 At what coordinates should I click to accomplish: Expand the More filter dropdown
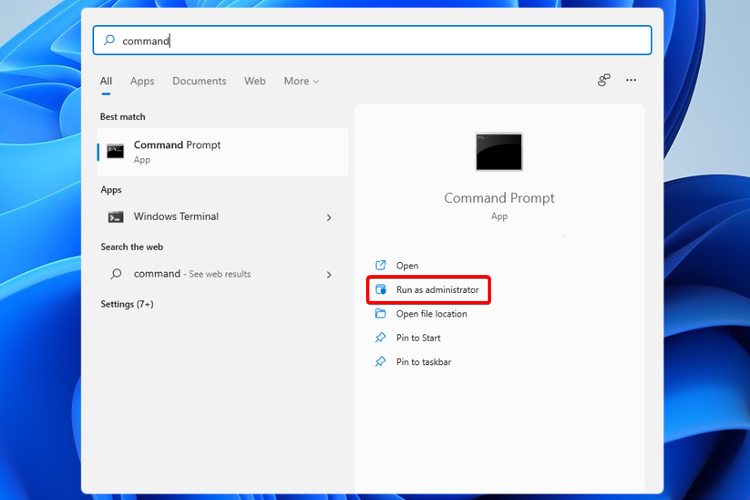301,81
